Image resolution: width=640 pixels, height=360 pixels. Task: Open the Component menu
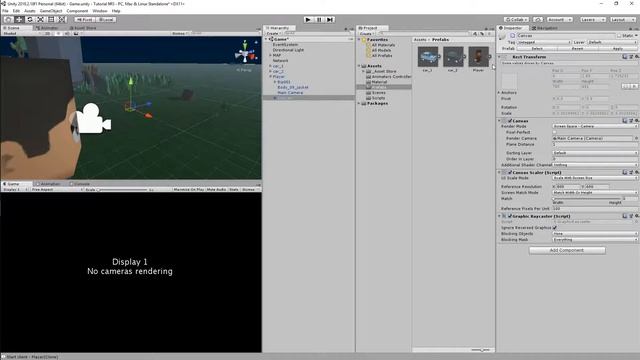click(77, 11)
